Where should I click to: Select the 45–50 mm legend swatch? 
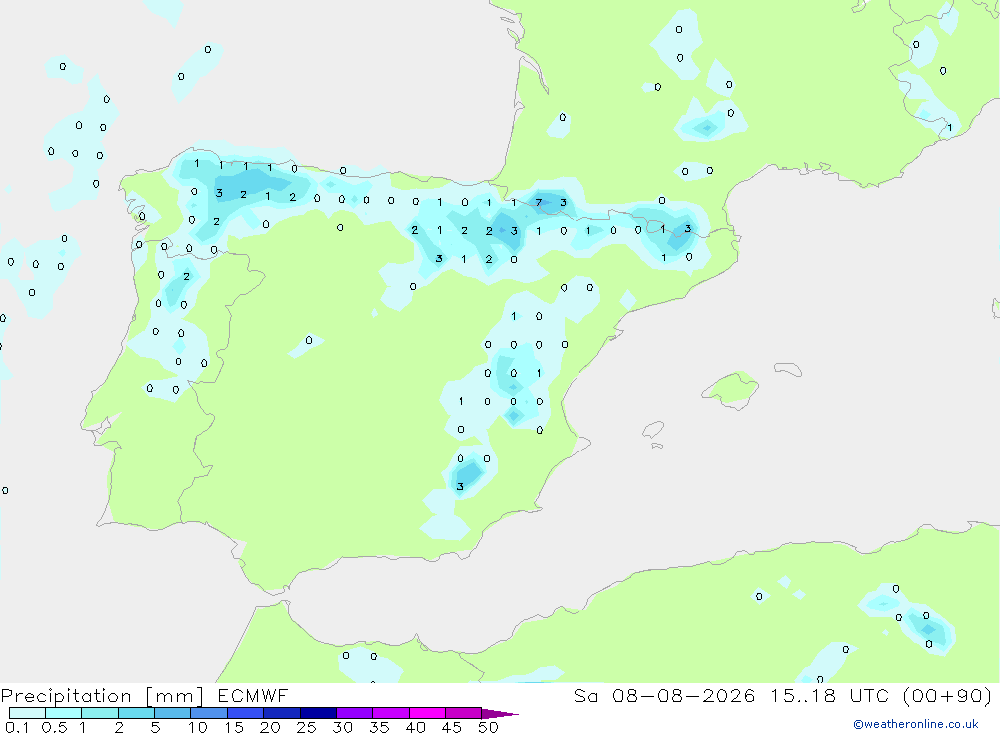464,713
